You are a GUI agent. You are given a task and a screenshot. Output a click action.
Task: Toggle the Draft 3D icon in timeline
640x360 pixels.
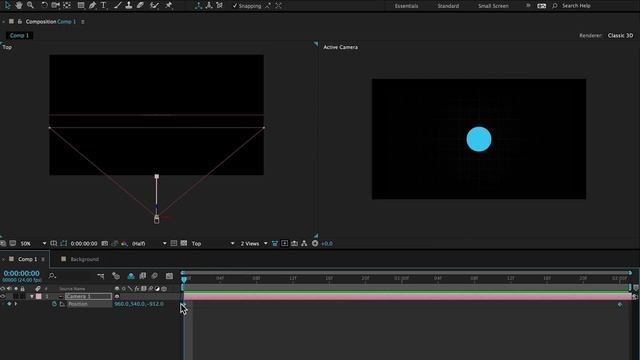click(116, 276)
